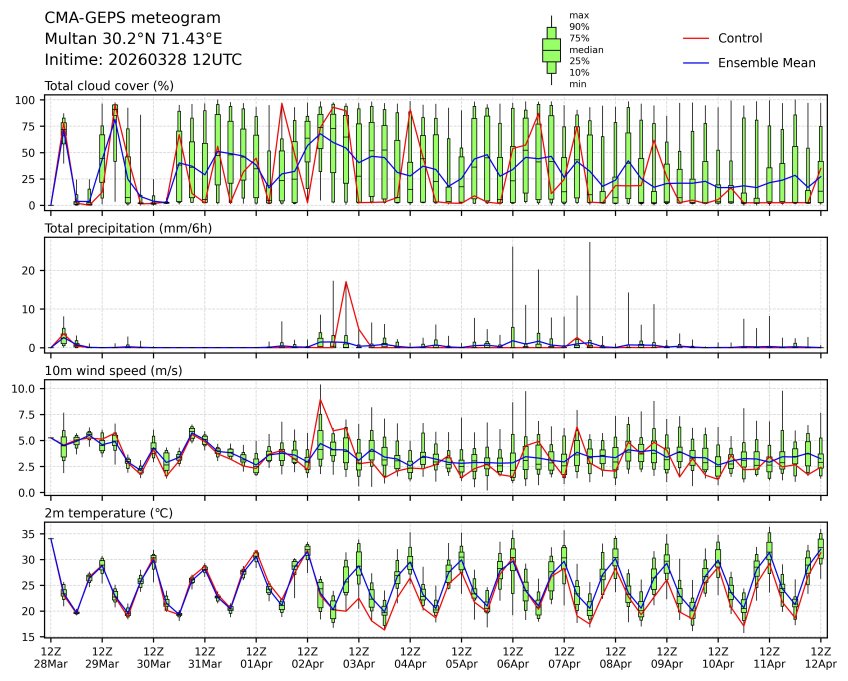Click the 12Z 28Mar time axis label
848x681 pixels.
click(x=51, y=658)
